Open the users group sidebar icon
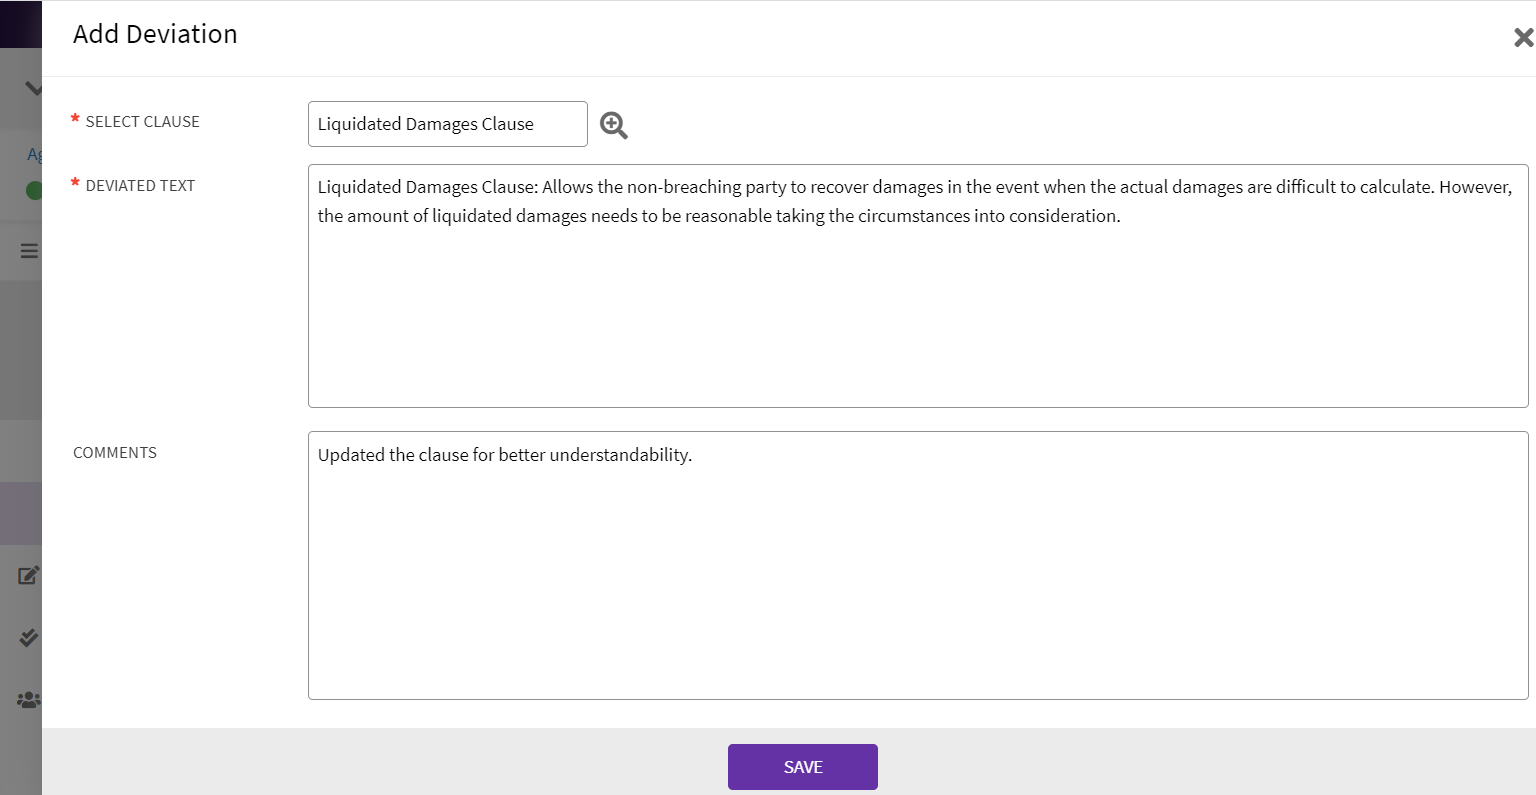This screenshot has height=795, width=1536. [x=28, y=700]
